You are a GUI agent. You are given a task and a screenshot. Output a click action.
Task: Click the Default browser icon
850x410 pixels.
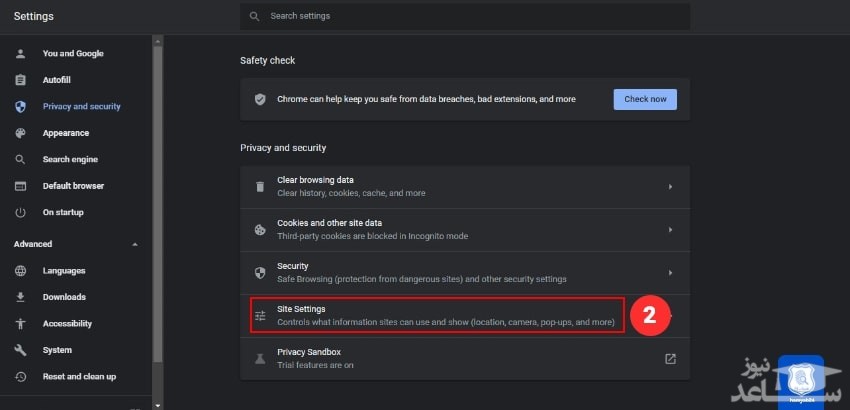(x=20, y=186)
